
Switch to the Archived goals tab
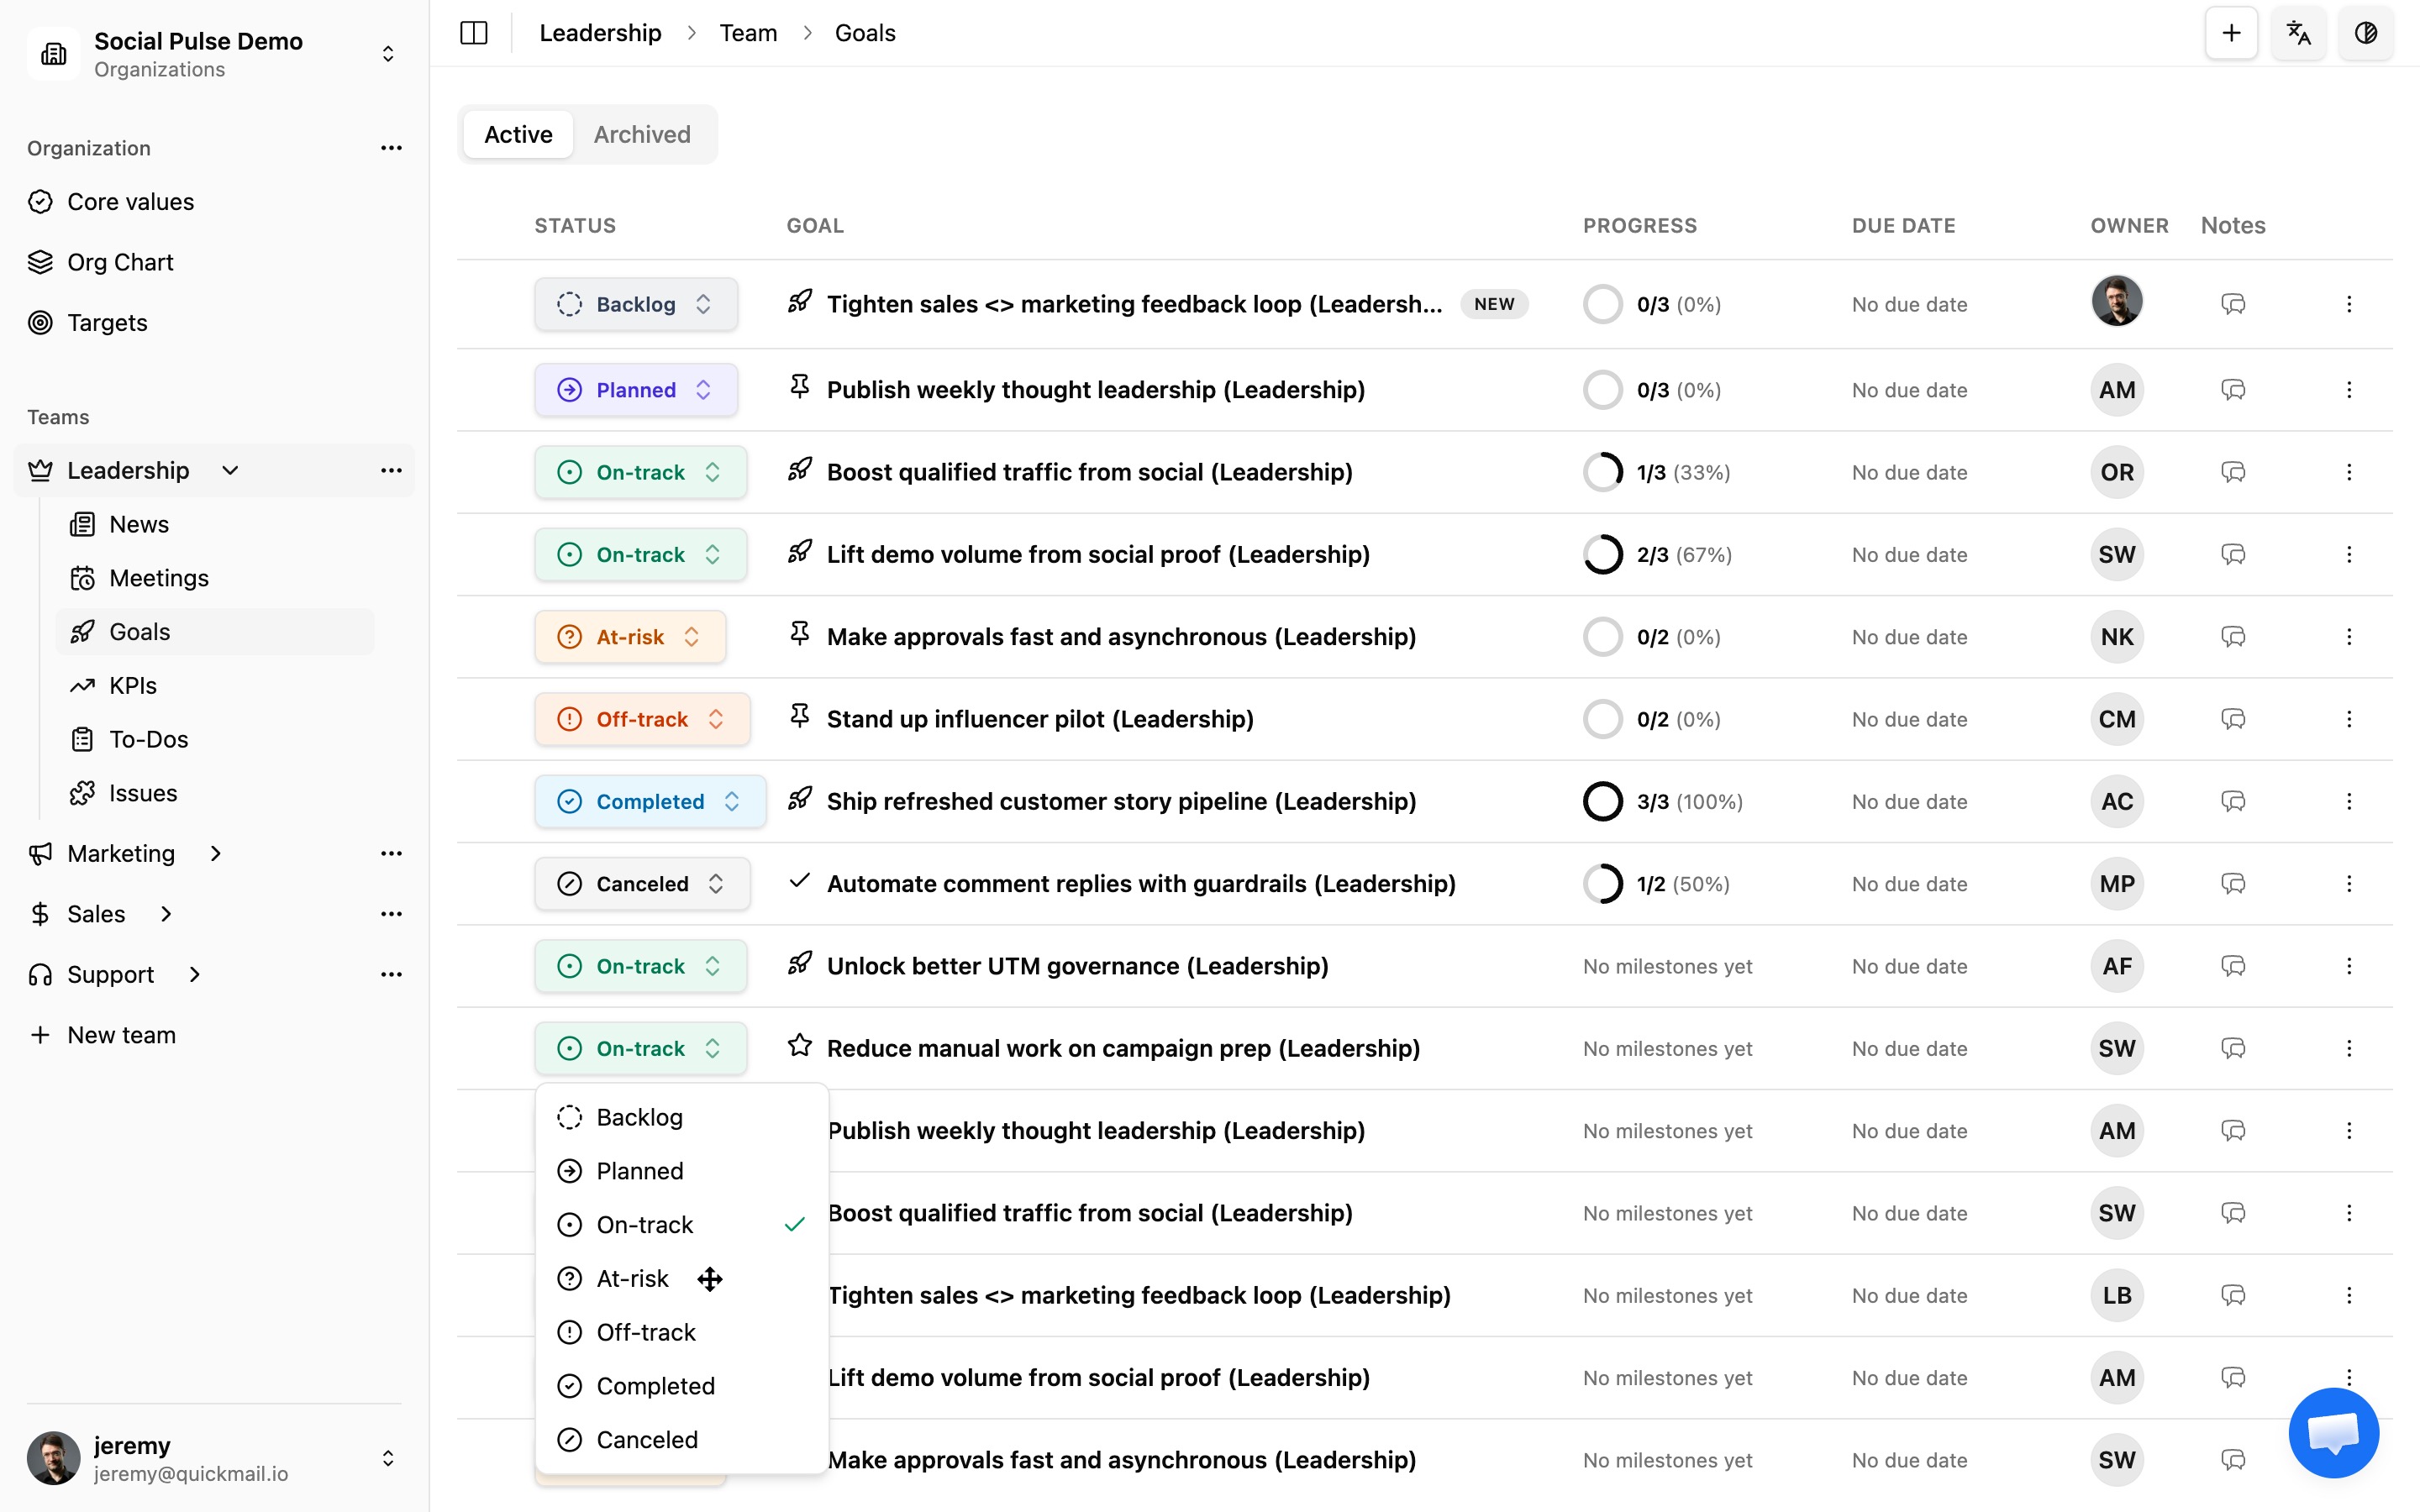[641, 134]
